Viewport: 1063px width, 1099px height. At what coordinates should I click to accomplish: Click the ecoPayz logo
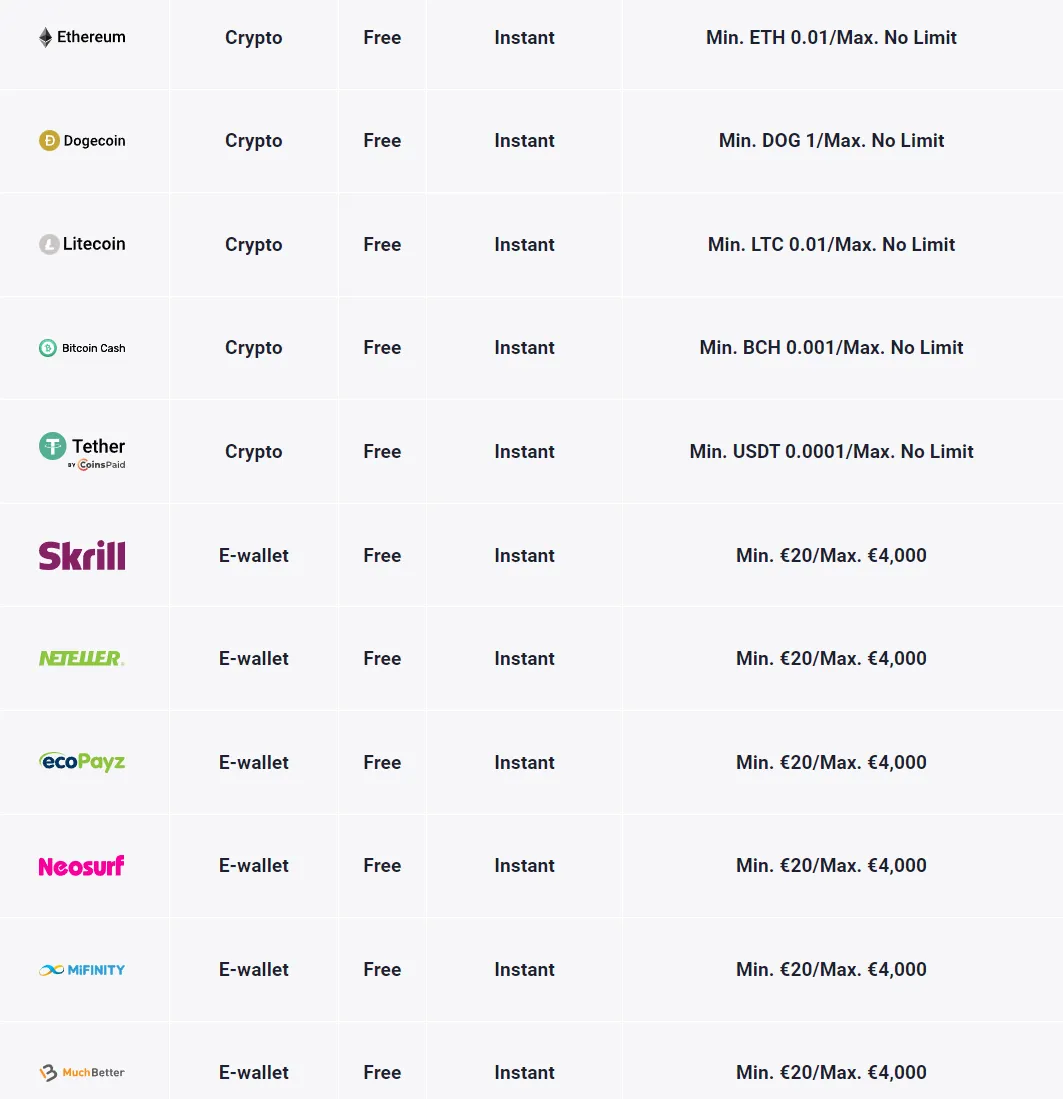point(82,762)
